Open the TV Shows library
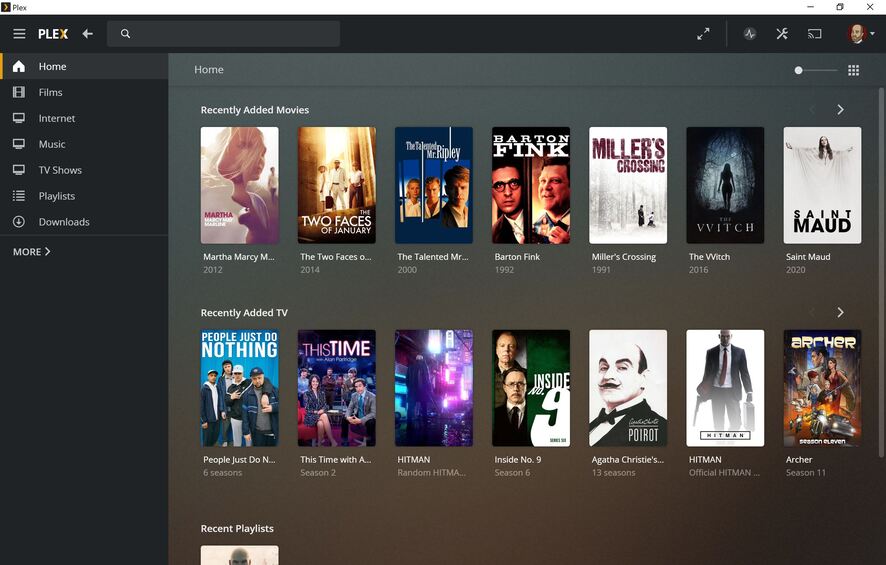The height and width of the screenshot is (565, 886). [x=84, y=170]
